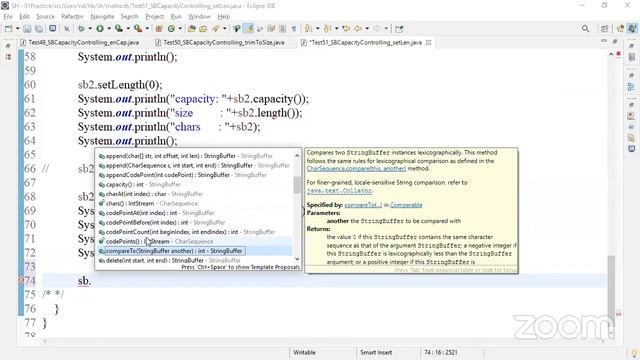640x360 pixels.
Task: Click the Save All toolbar icon
Action: coord(39,29)
